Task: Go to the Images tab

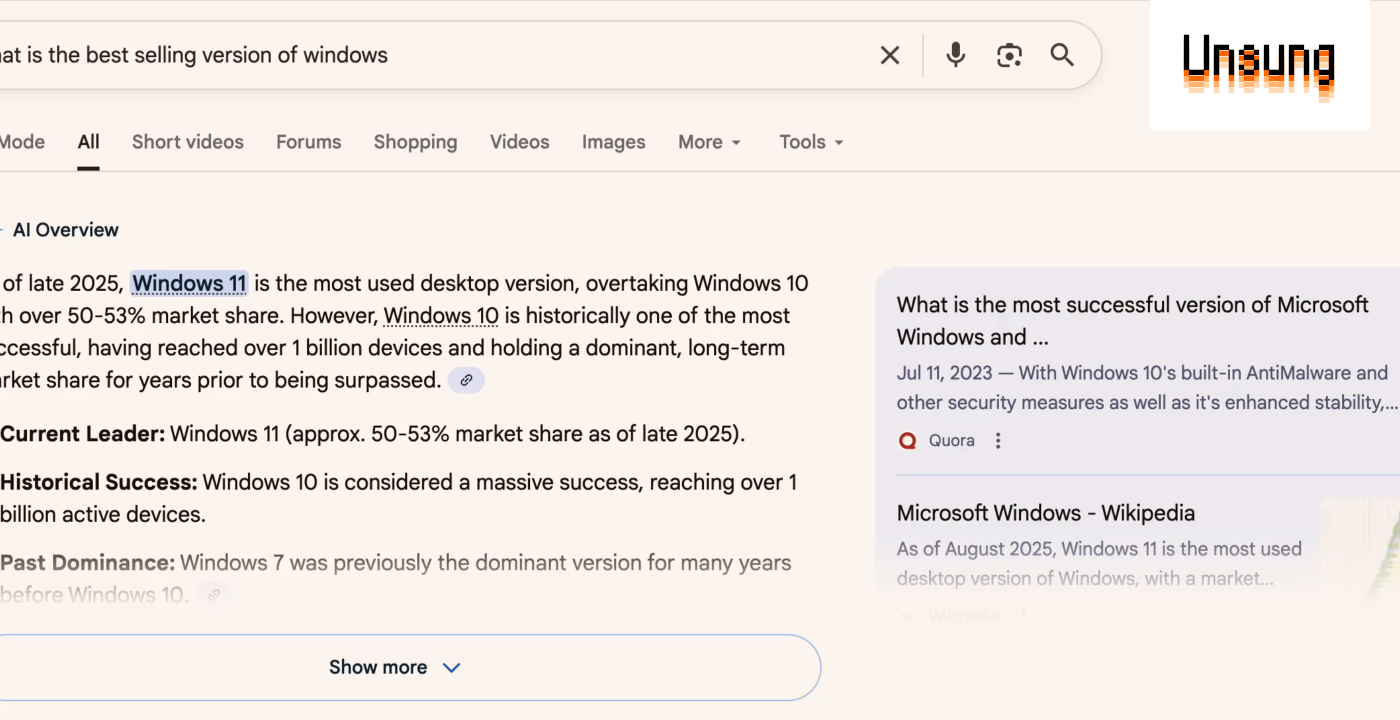Action: point(613,142)
